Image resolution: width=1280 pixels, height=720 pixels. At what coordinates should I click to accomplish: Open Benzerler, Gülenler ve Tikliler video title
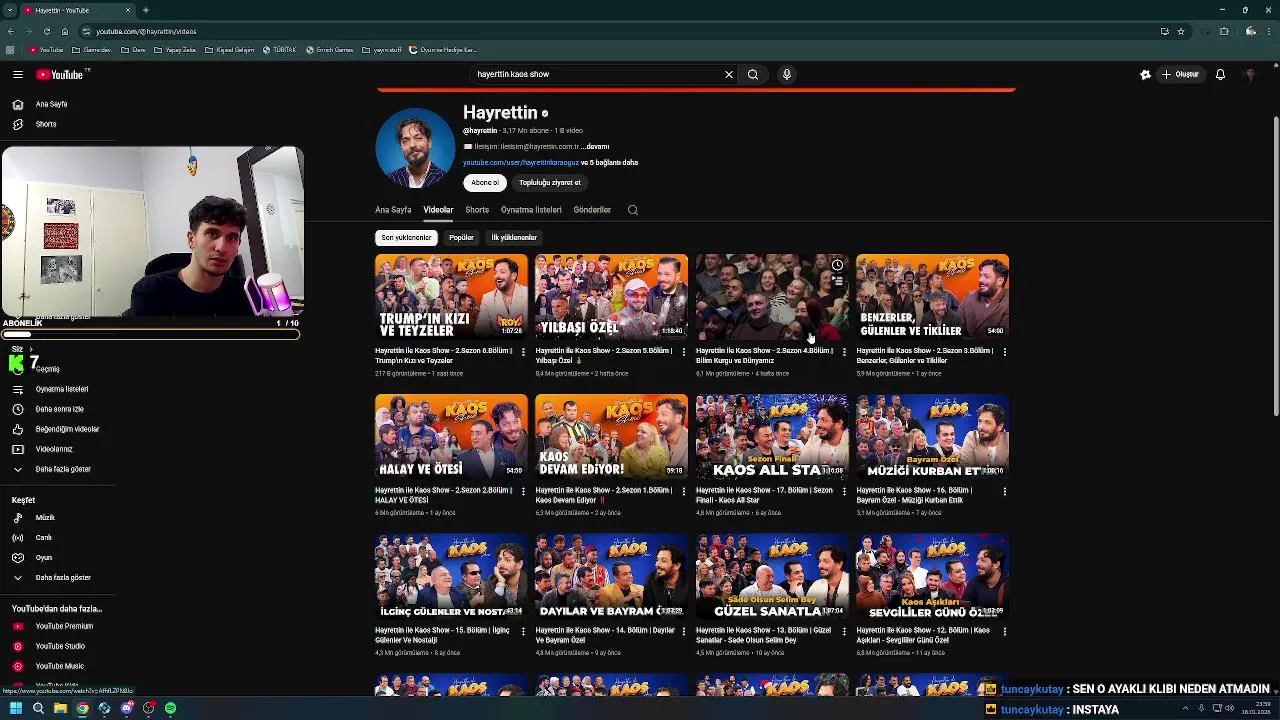click(x=925, y=356)
